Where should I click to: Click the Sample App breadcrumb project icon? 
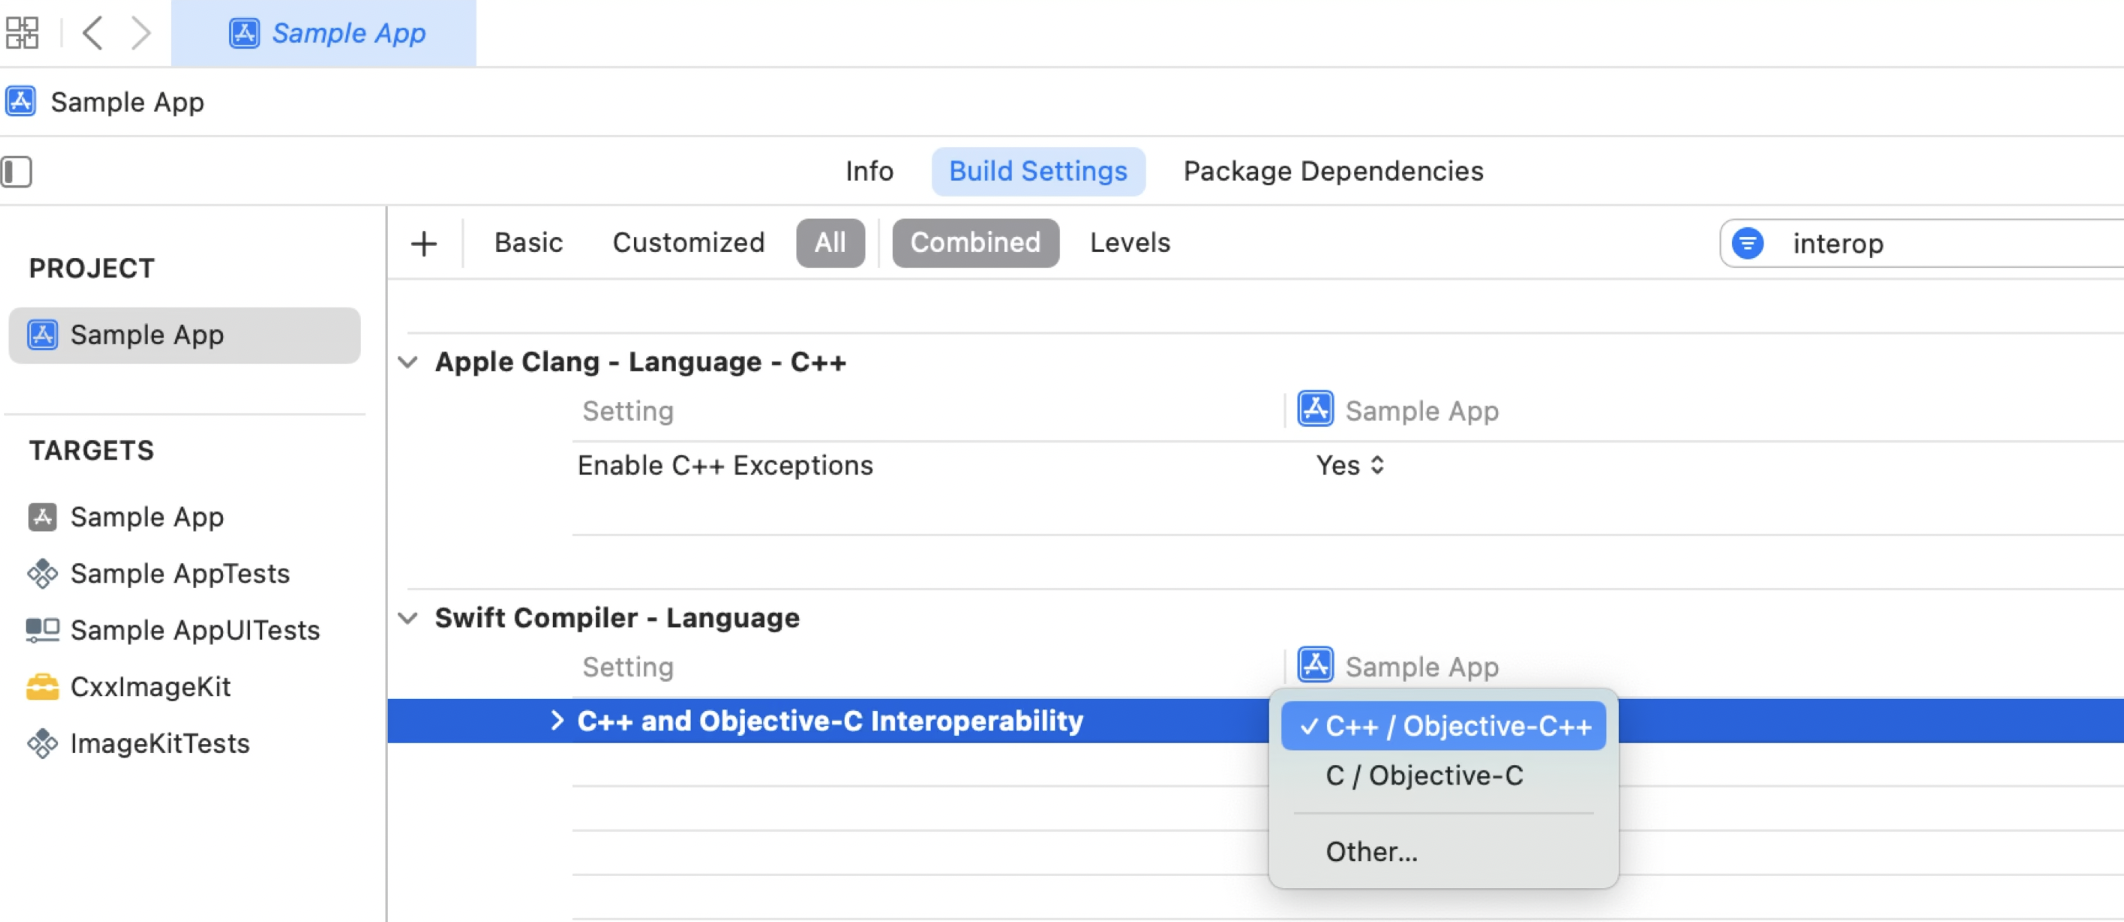[x=21, y=101]
